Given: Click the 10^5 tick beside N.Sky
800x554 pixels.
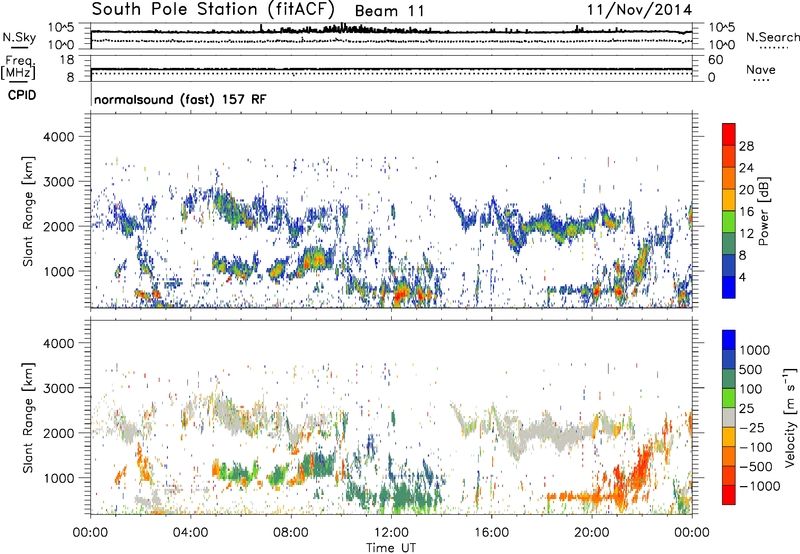Looking at the screenshot, I should pos(61,27).
